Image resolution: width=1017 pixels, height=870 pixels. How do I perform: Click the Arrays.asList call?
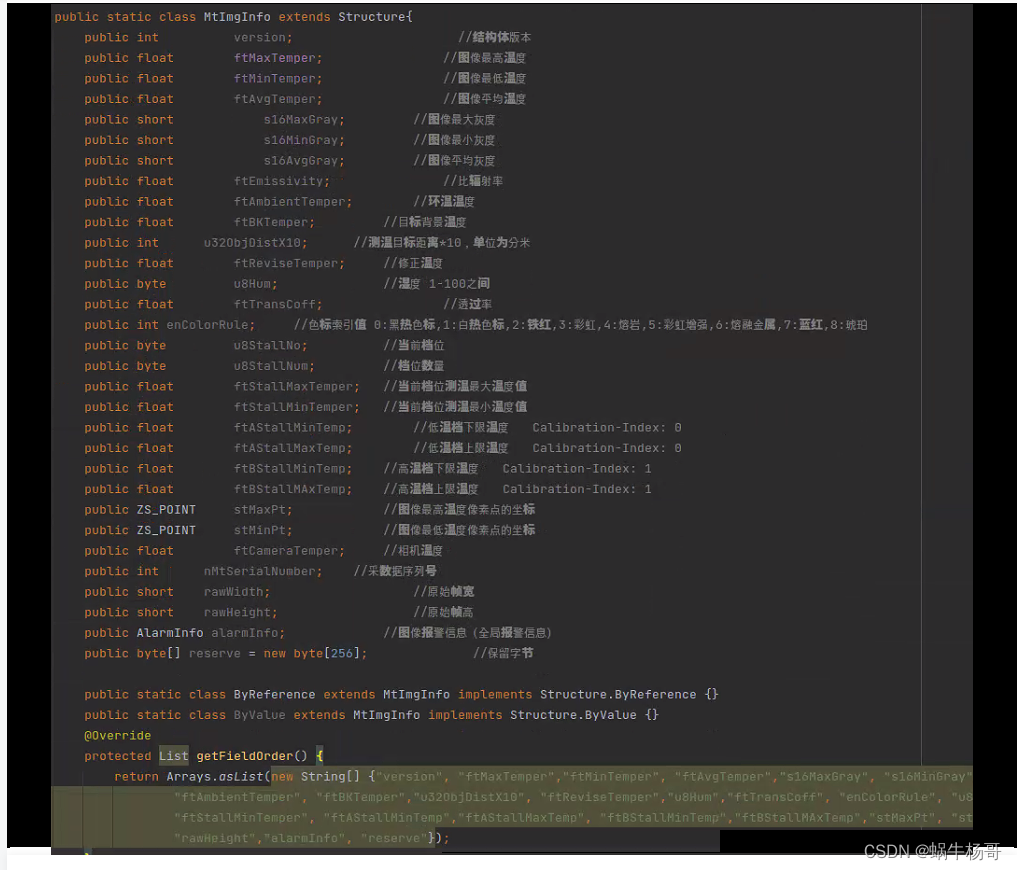point(215,777)
